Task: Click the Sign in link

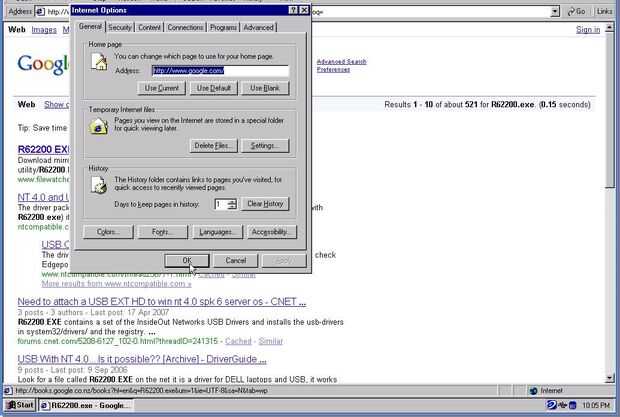Action: click(588, 30)
